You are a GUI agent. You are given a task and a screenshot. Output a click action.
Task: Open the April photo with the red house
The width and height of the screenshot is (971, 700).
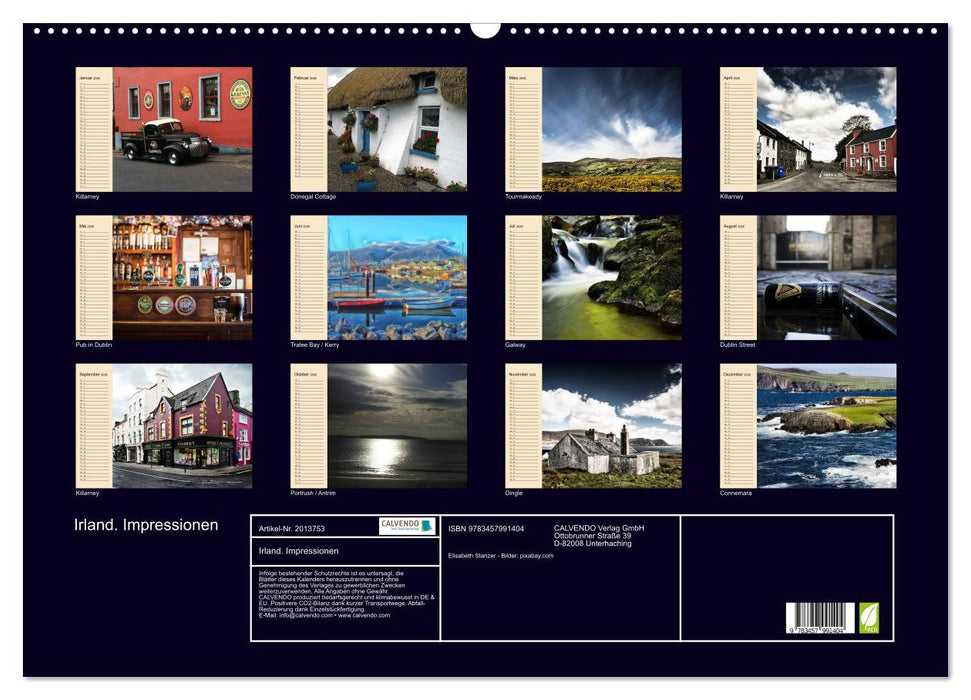coord(826,129)
